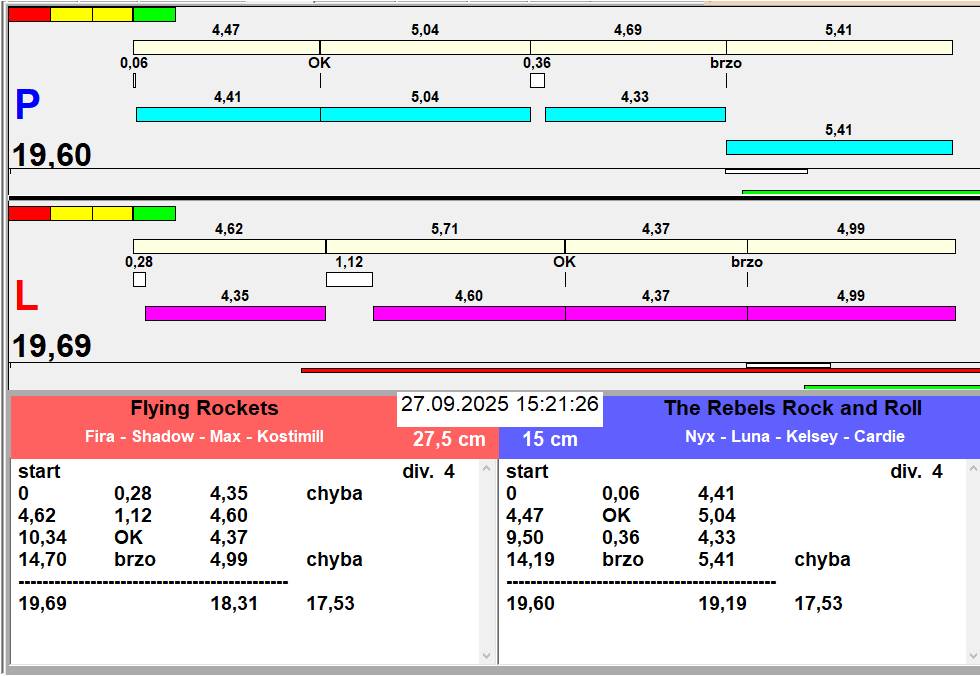Click the Rebels table scroll up arrow
This screenshot has width=980, height=676.
click(x=973, y=468)
